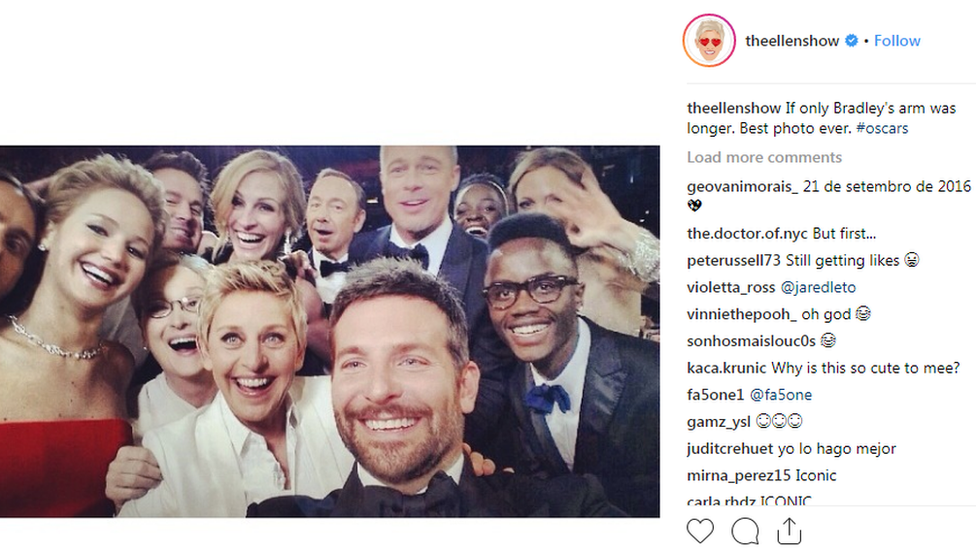Open theellenshow username in header
The image size is (976, 549).
point(792,41)
